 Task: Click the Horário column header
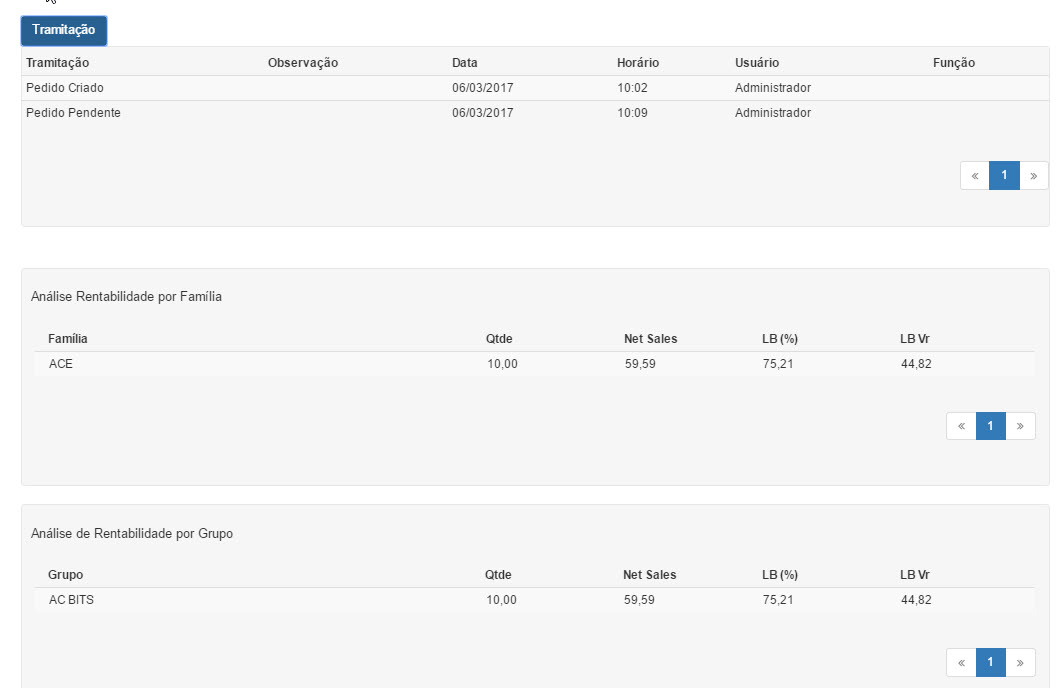coord(638,62)
